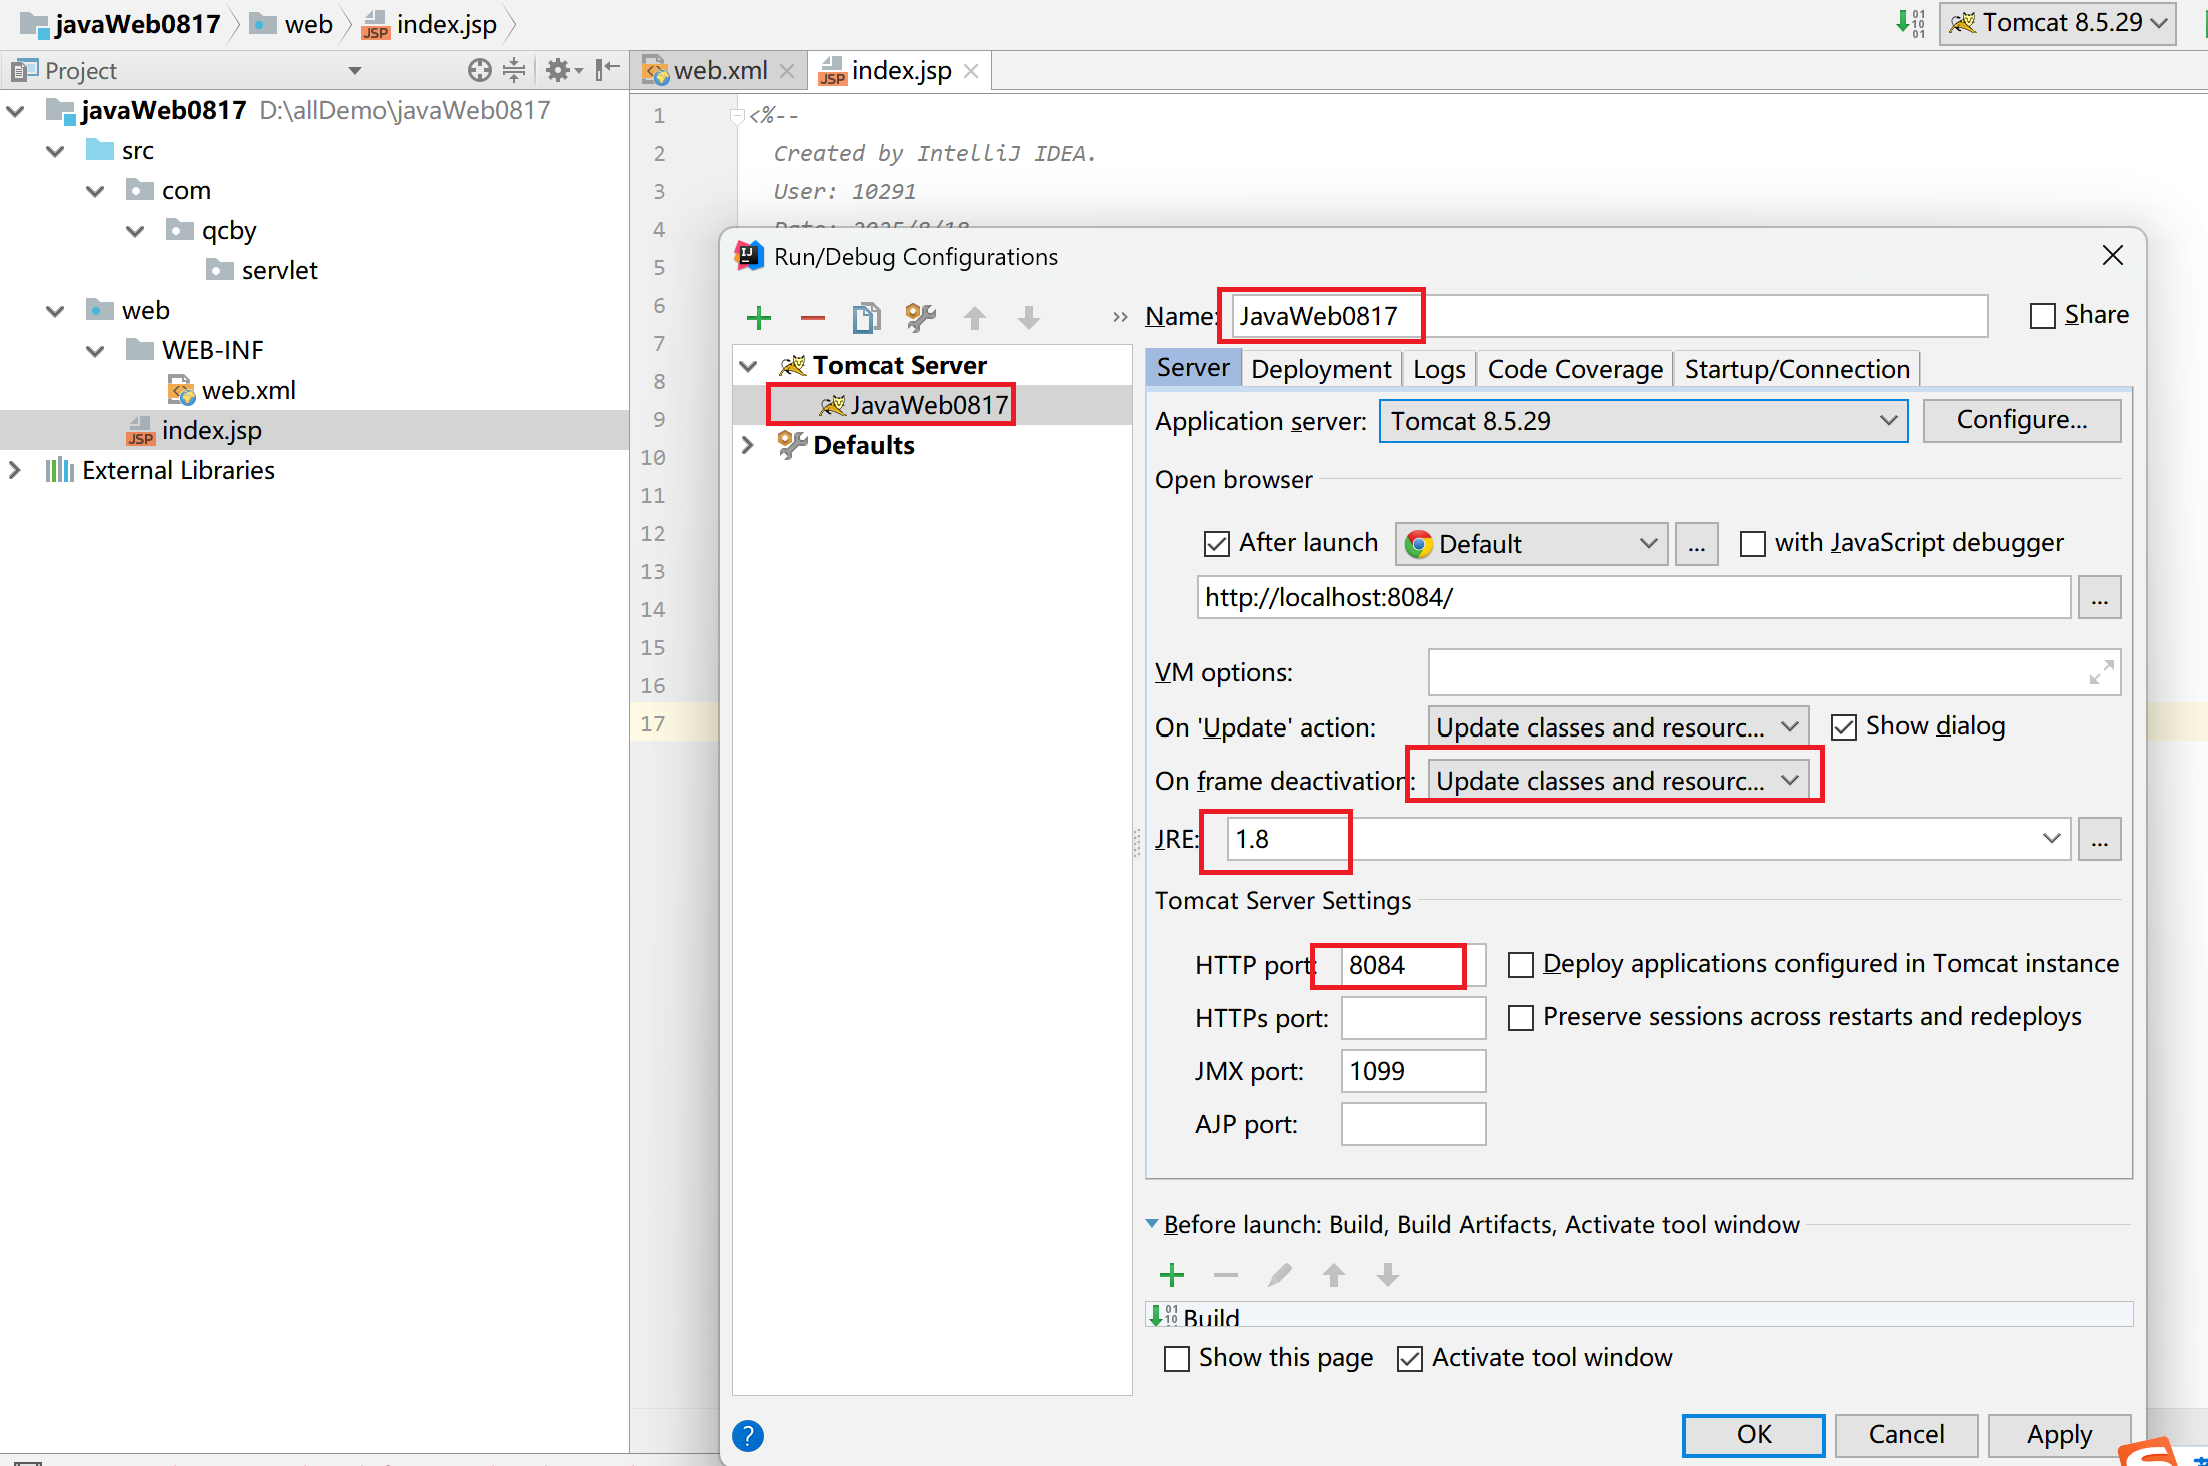Check Deploy applications configured in Tomcat instance
This screenshot has height=1466, width=2208.
[x=1520, y=965]
